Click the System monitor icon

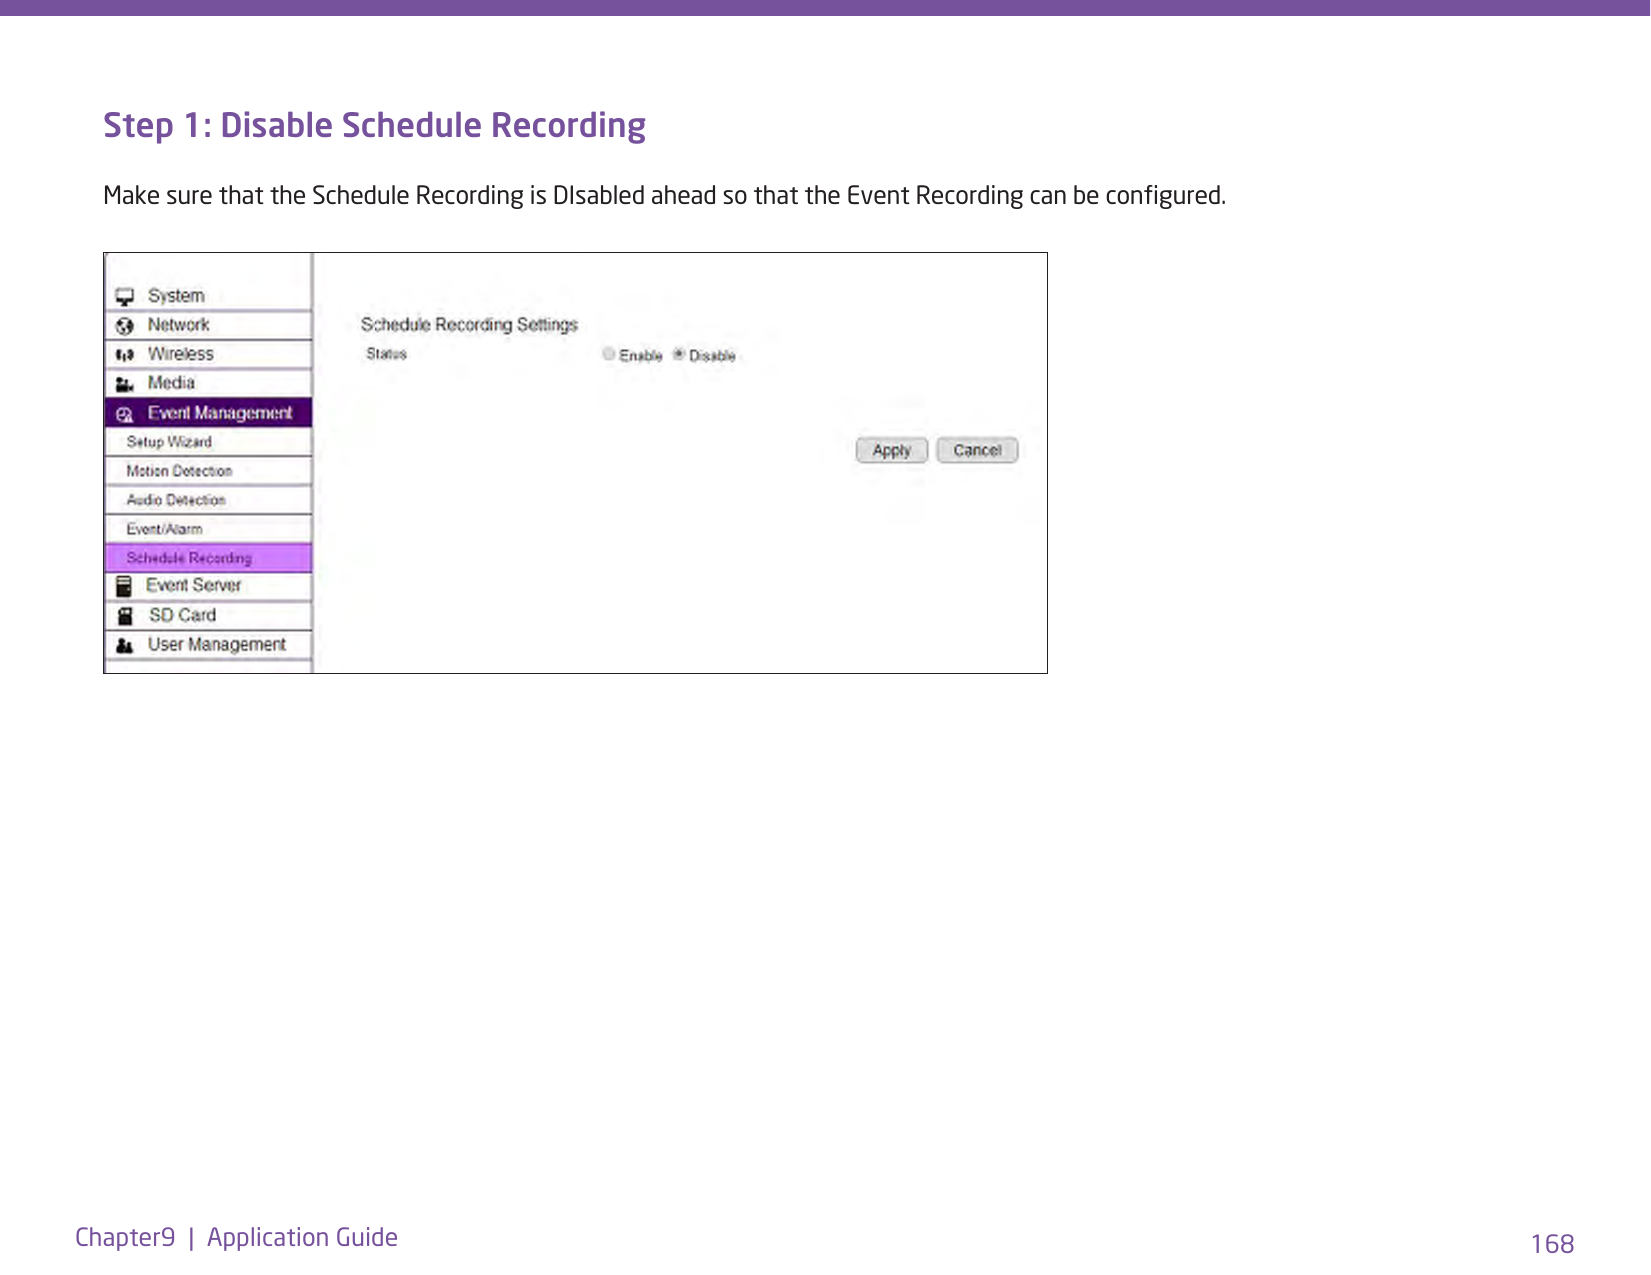[125, 297]
